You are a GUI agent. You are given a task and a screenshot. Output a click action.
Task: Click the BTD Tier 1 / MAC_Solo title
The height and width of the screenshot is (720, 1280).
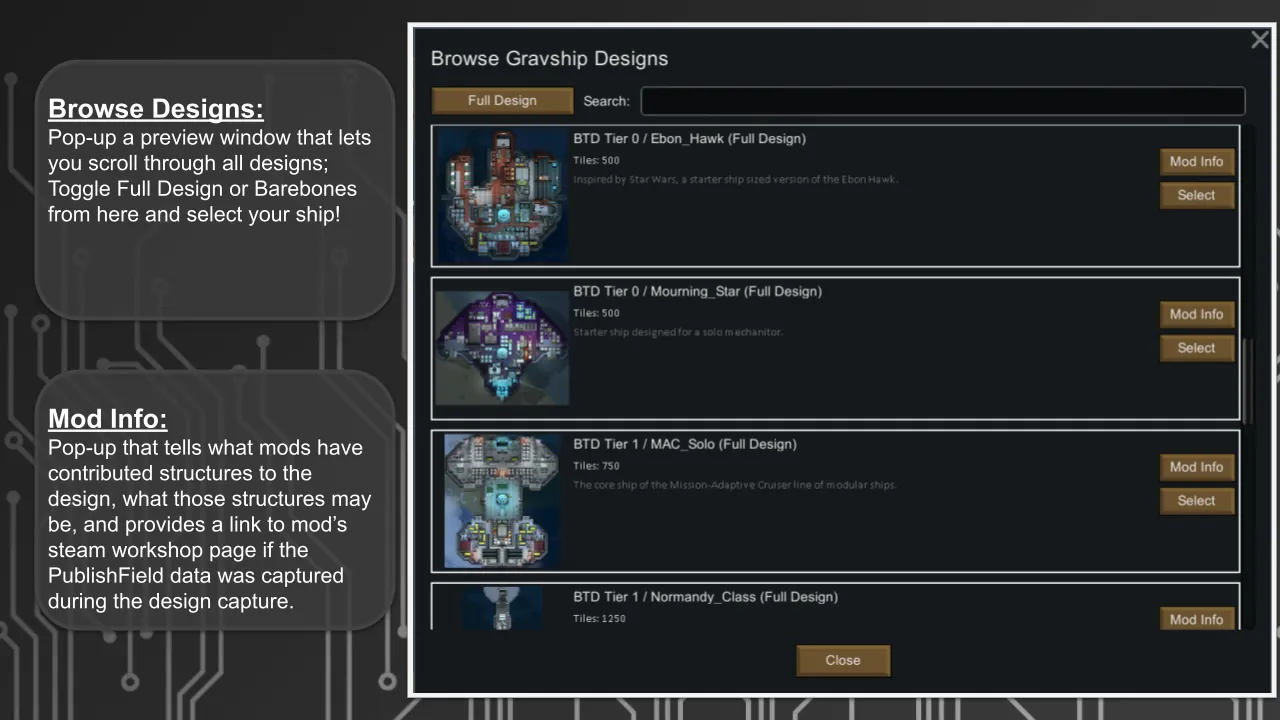pyautogui.click(x=685, y=444)
